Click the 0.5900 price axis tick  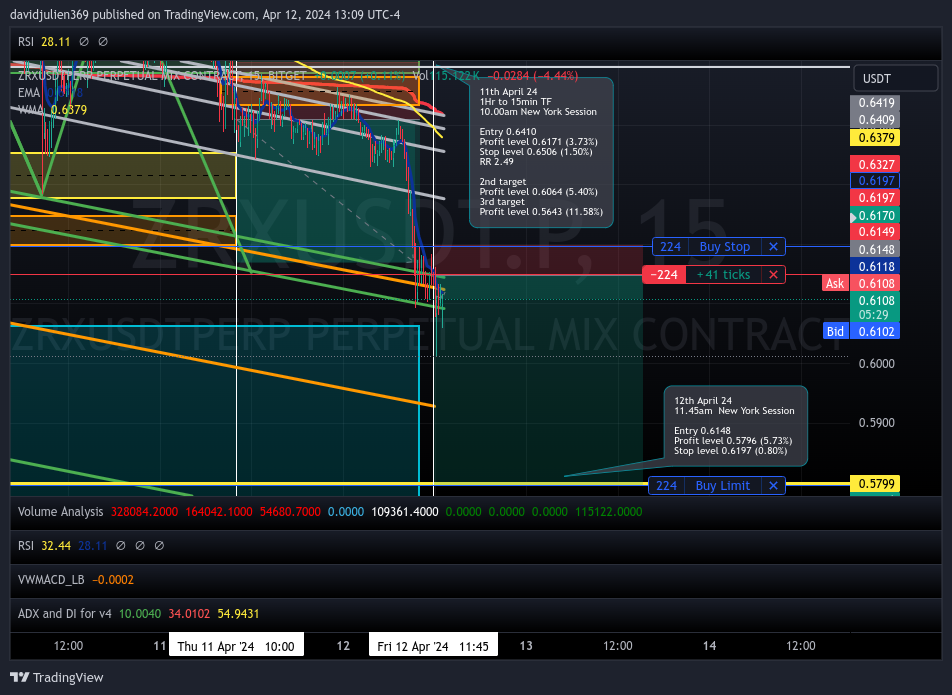[877, 422]
